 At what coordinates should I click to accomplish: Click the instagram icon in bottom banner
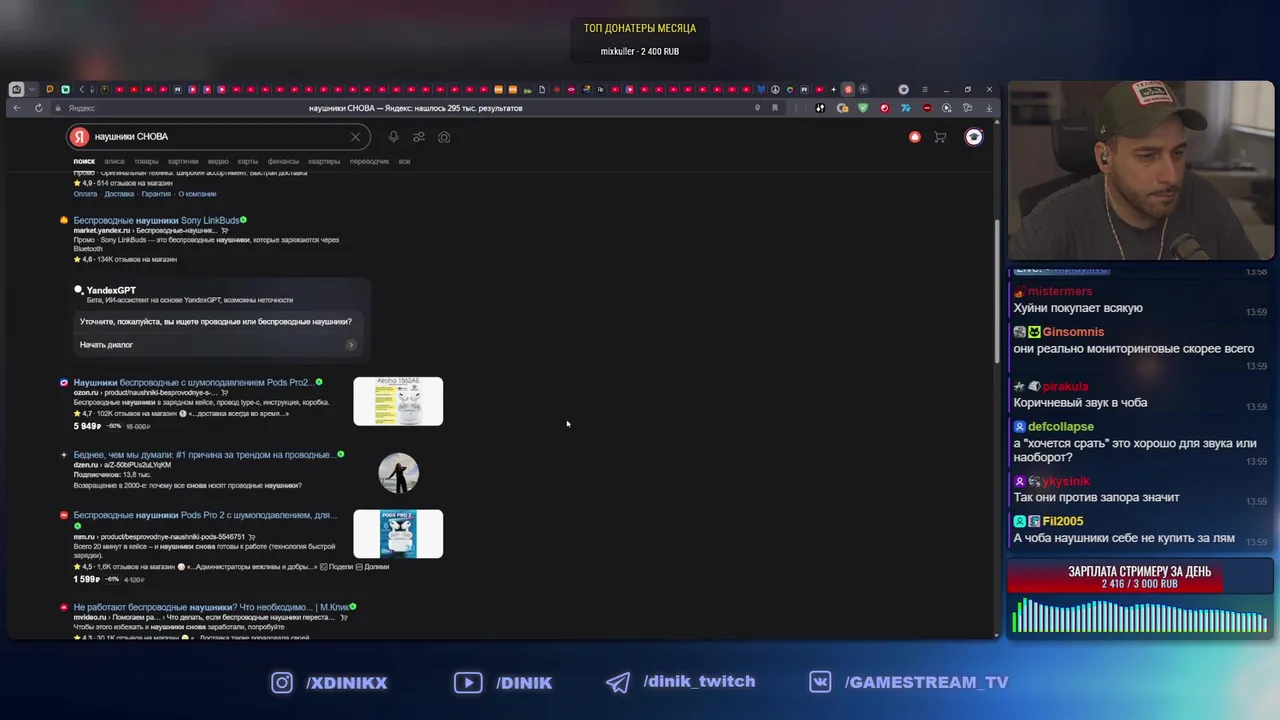(x=283, y=683)
